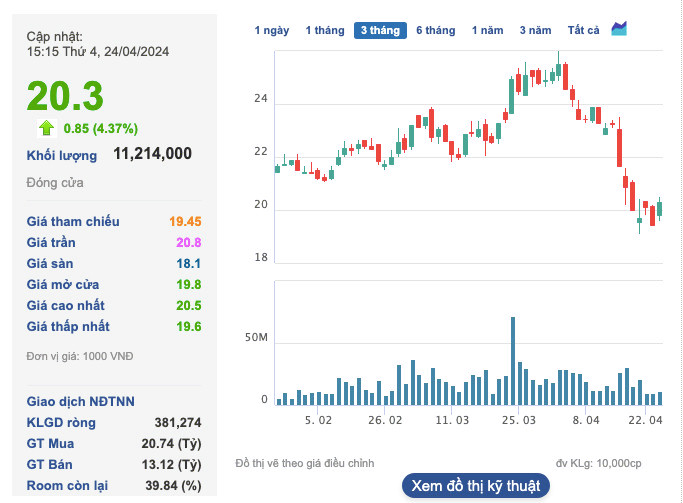Switch to the 1 tháng chart range
This screenshot has height=503, width=683.
click(324, 30)
